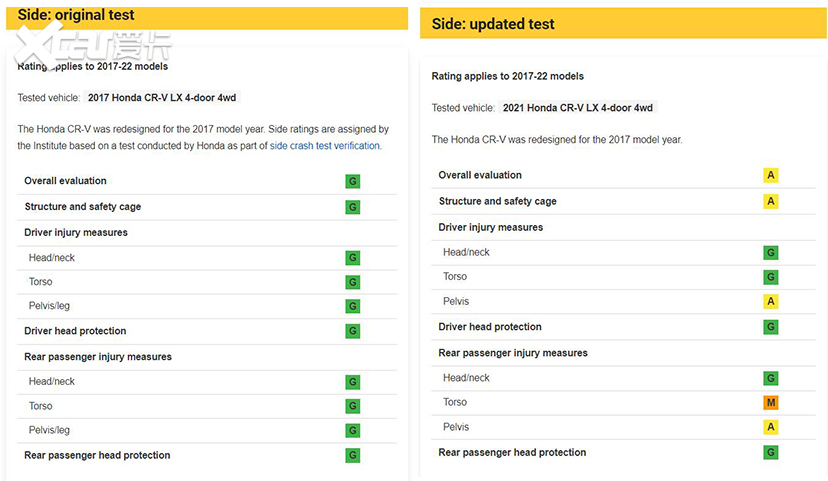
Task: Click 'Rating applies to 2017-22 models' in updated test
Action: point(507,76)
